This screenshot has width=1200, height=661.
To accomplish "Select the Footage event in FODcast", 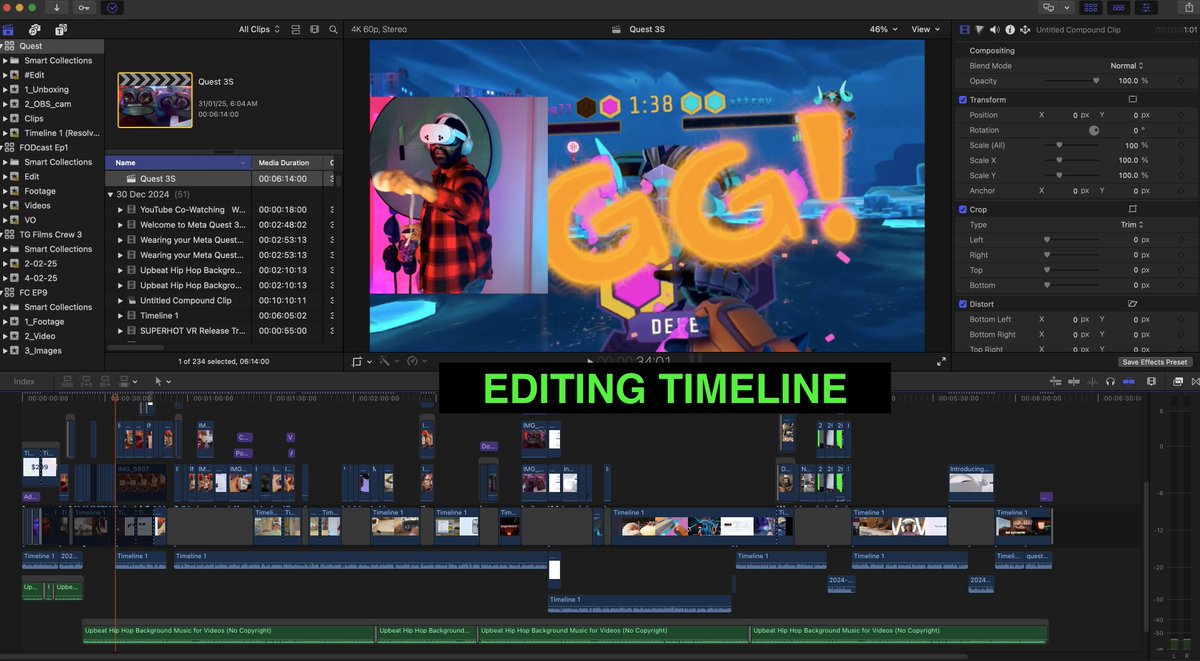I will (40, 191).
